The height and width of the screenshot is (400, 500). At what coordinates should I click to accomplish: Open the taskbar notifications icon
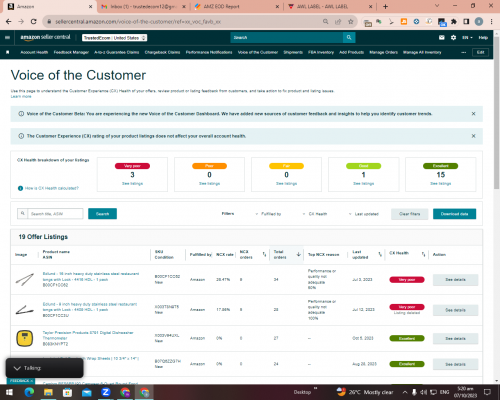click(488, 392)
